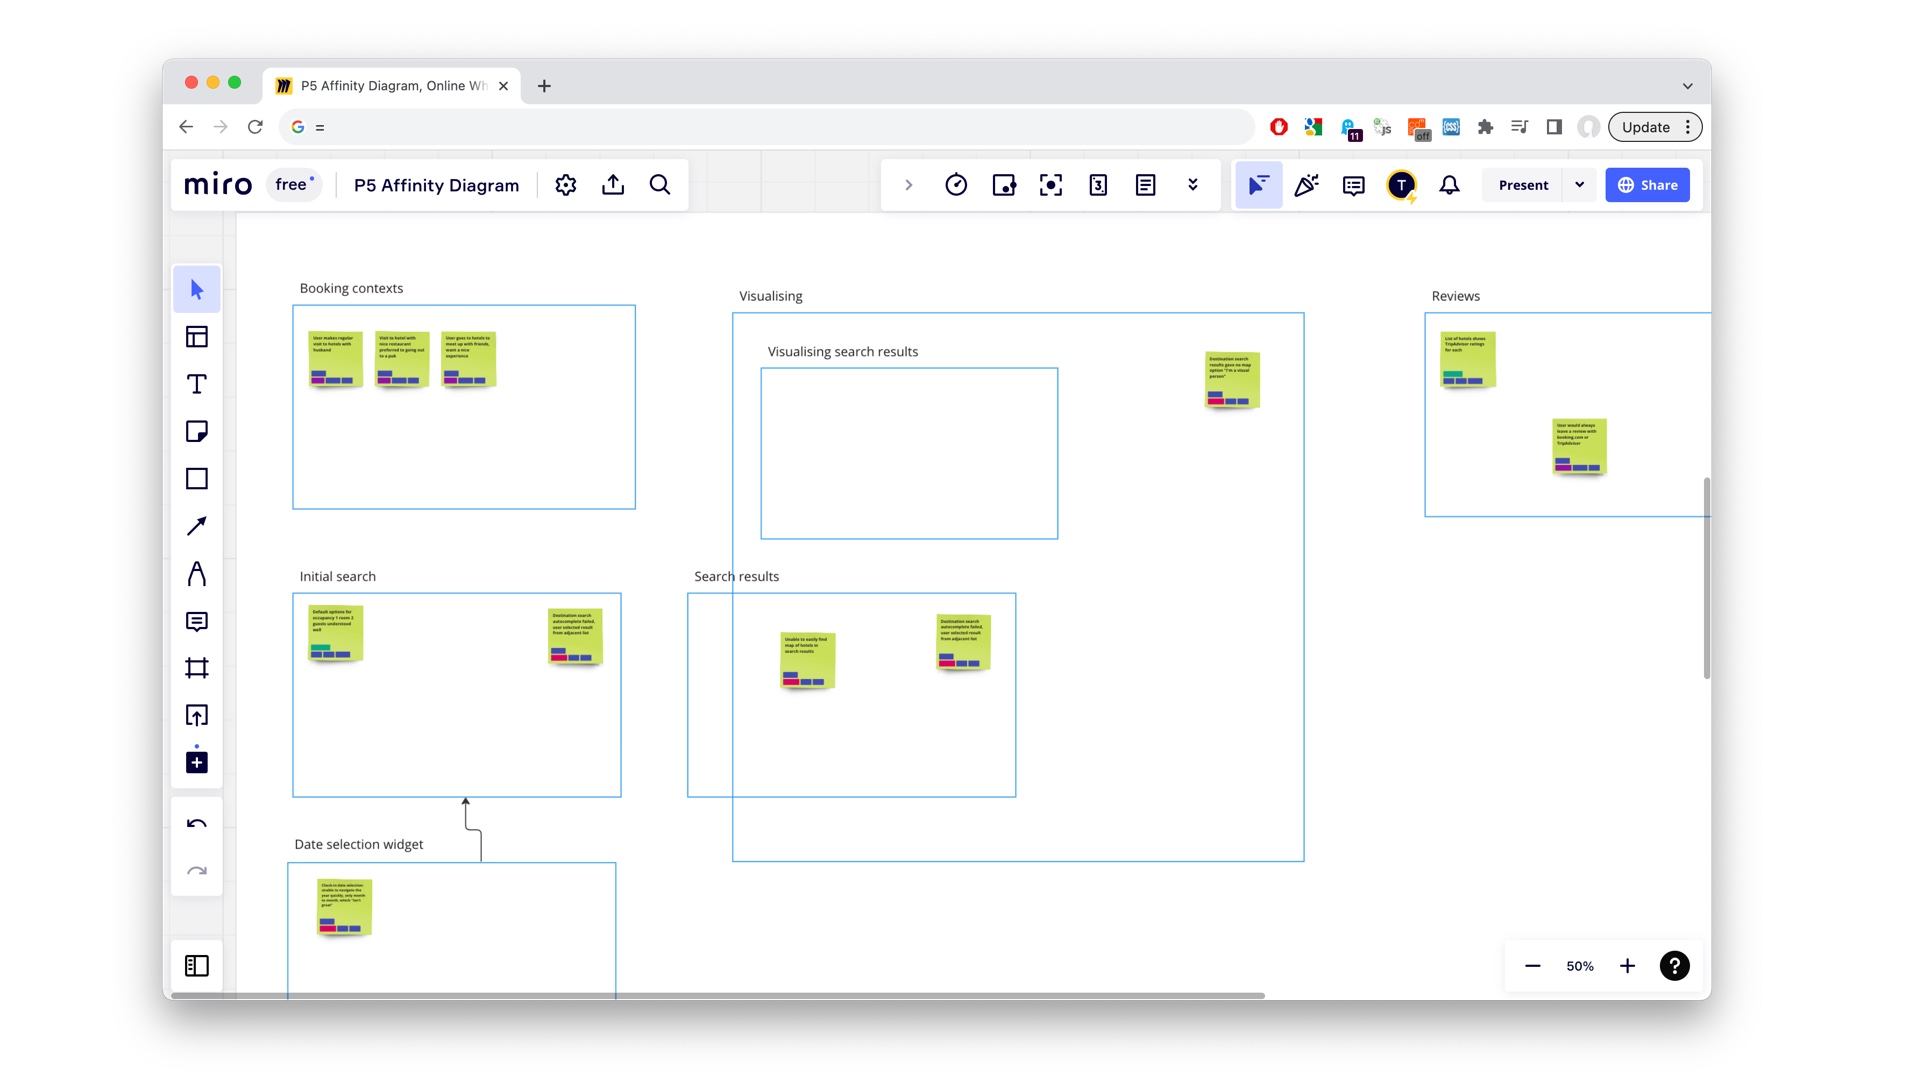Image resolution: width=1920 pixels, height=1080 pixels.
Task: Select the Frame tool
Action: tap(197, 668)
